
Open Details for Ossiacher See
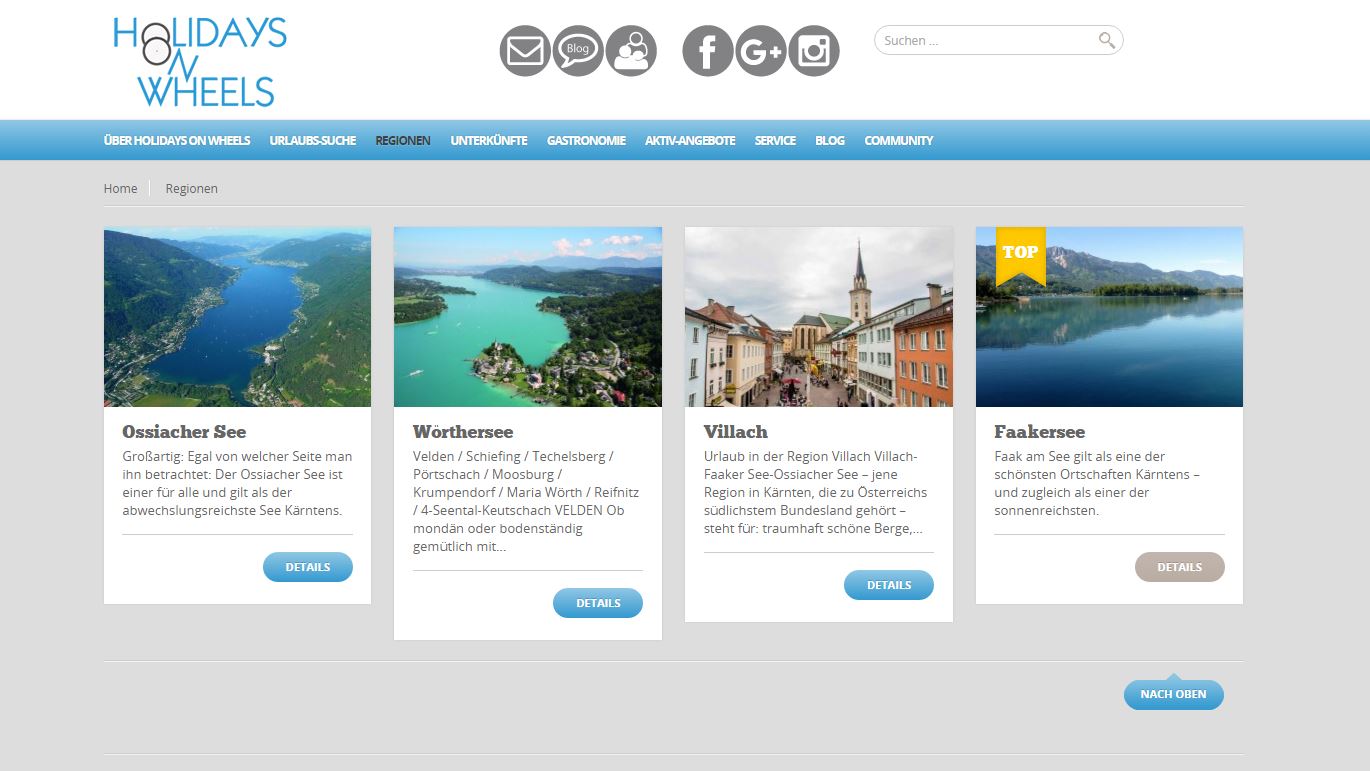click(308, 567)
